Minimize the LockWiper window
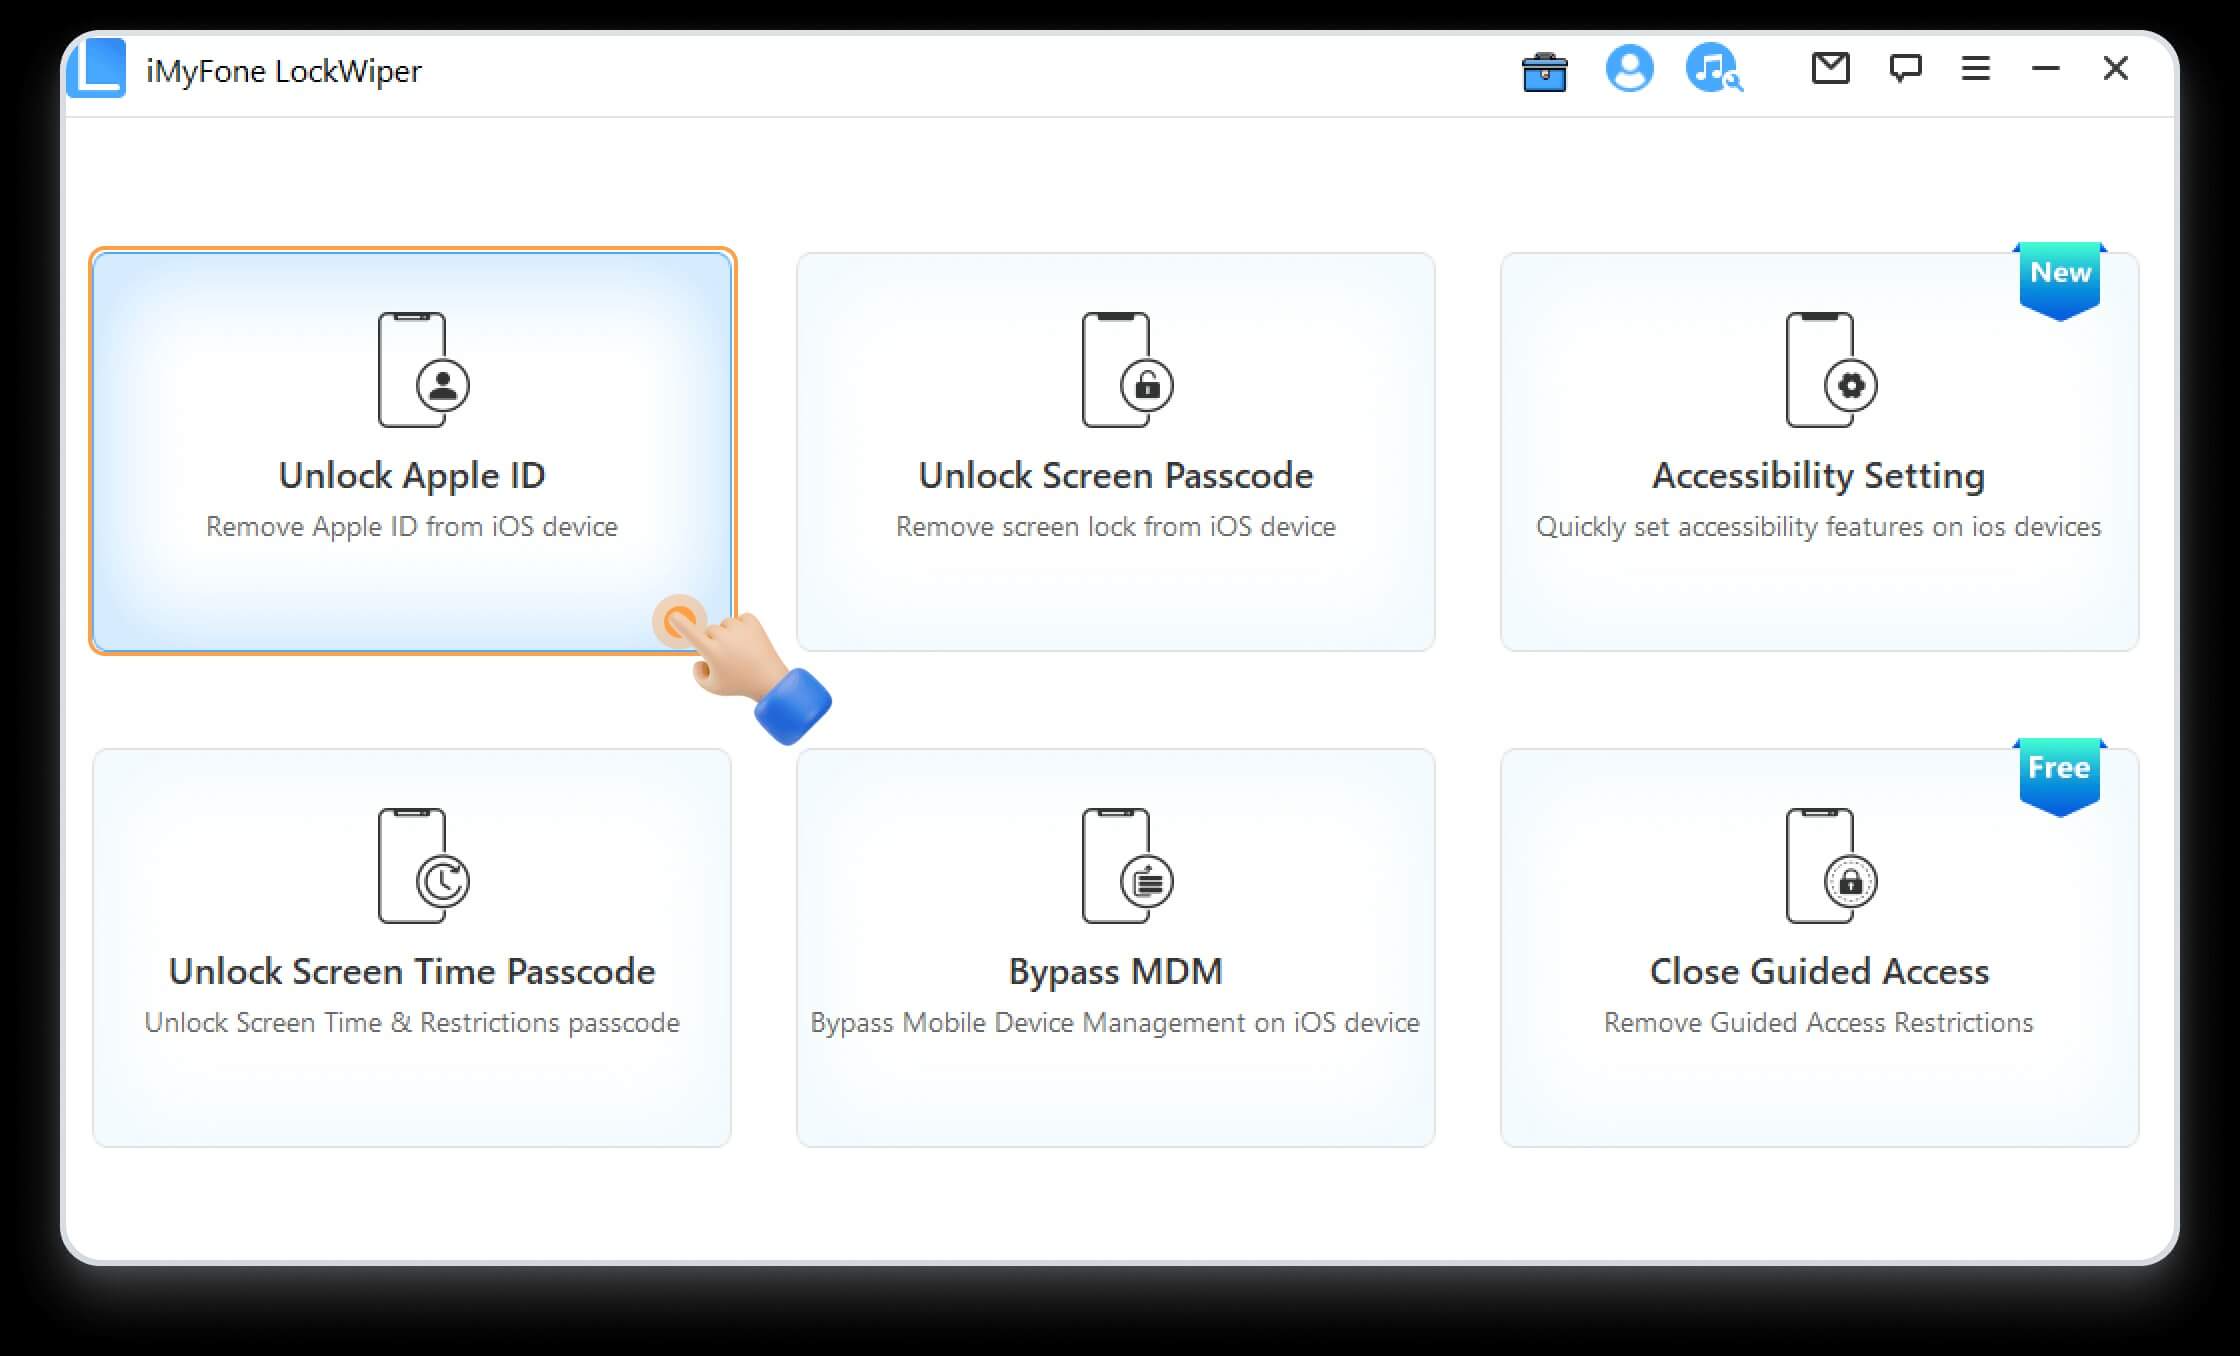The image size is (2240, 1356). click(2045, 68)
